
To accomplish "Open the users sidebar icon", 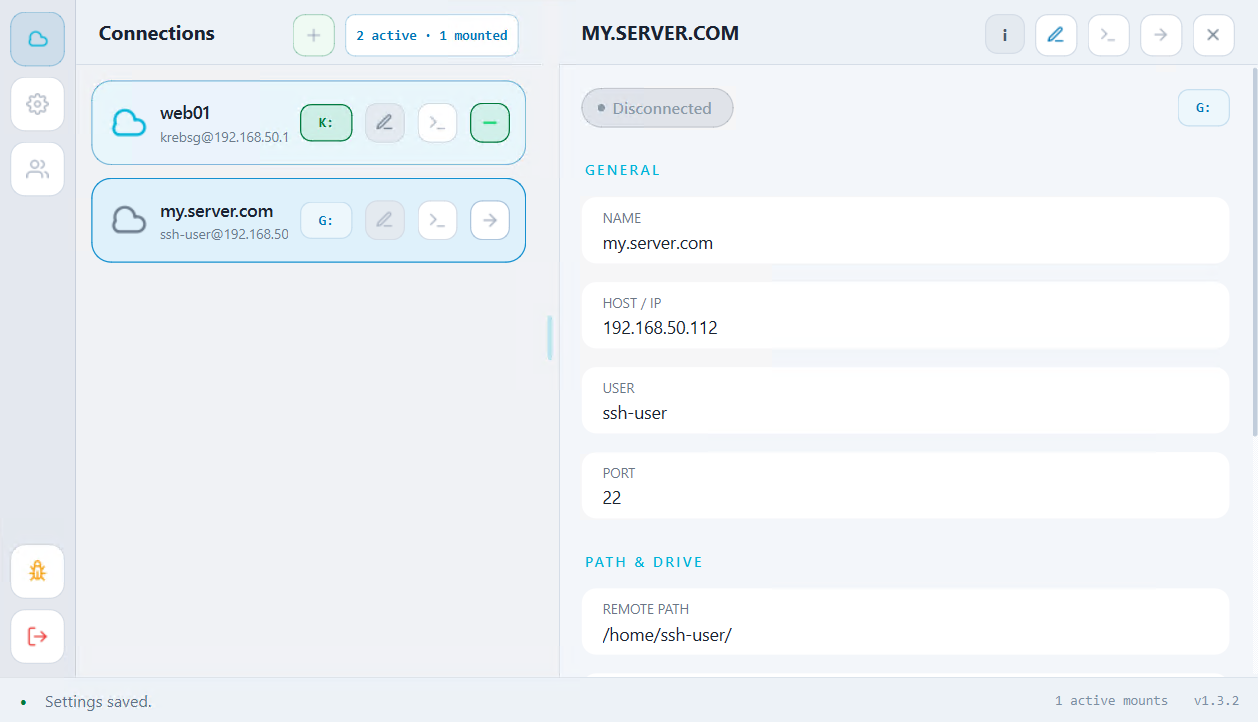I will click(x=38, y=169).
